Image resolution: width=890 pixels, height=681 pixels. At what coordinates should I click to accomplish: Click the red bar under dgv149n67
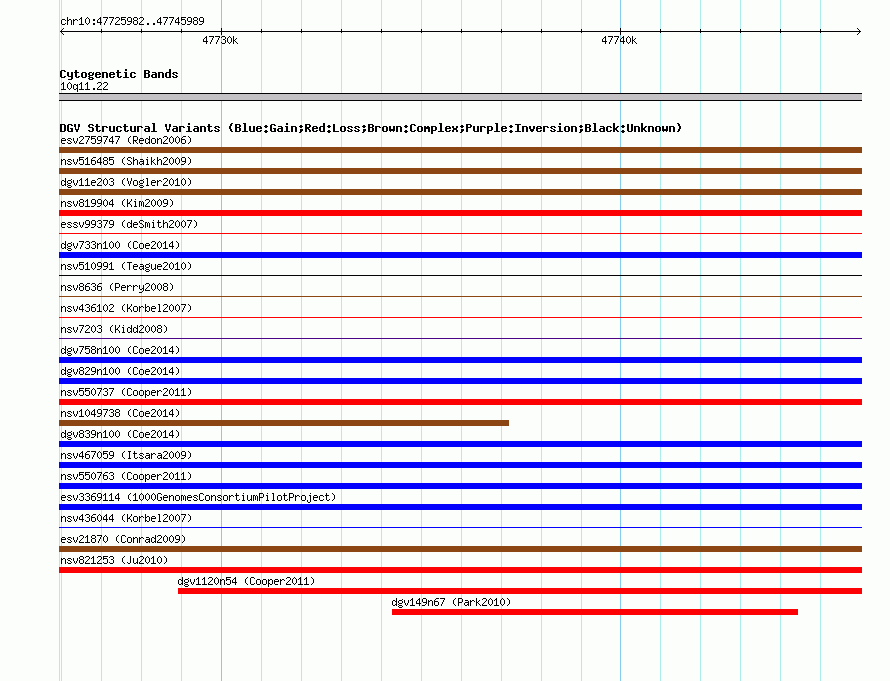595,612
